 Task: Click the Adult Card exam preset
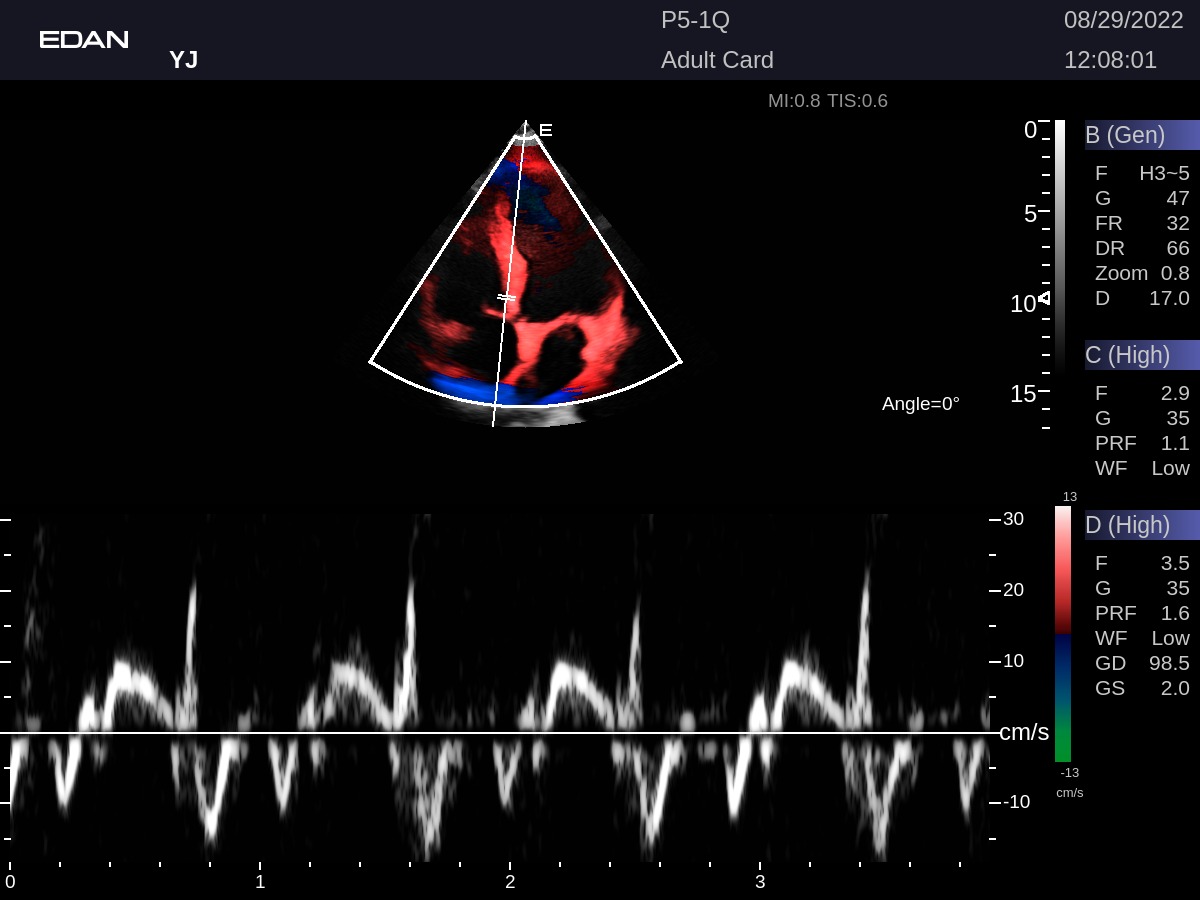[717, 60]
